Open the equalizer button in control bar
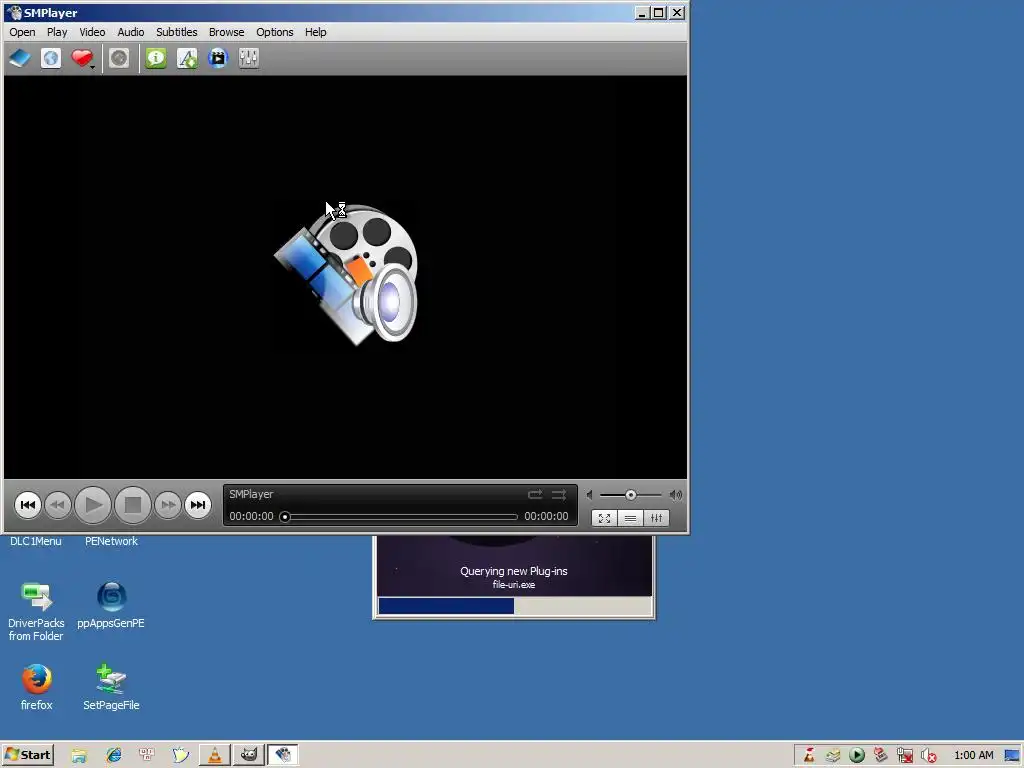Screen dimensions: 1024x768 (656, 518)
